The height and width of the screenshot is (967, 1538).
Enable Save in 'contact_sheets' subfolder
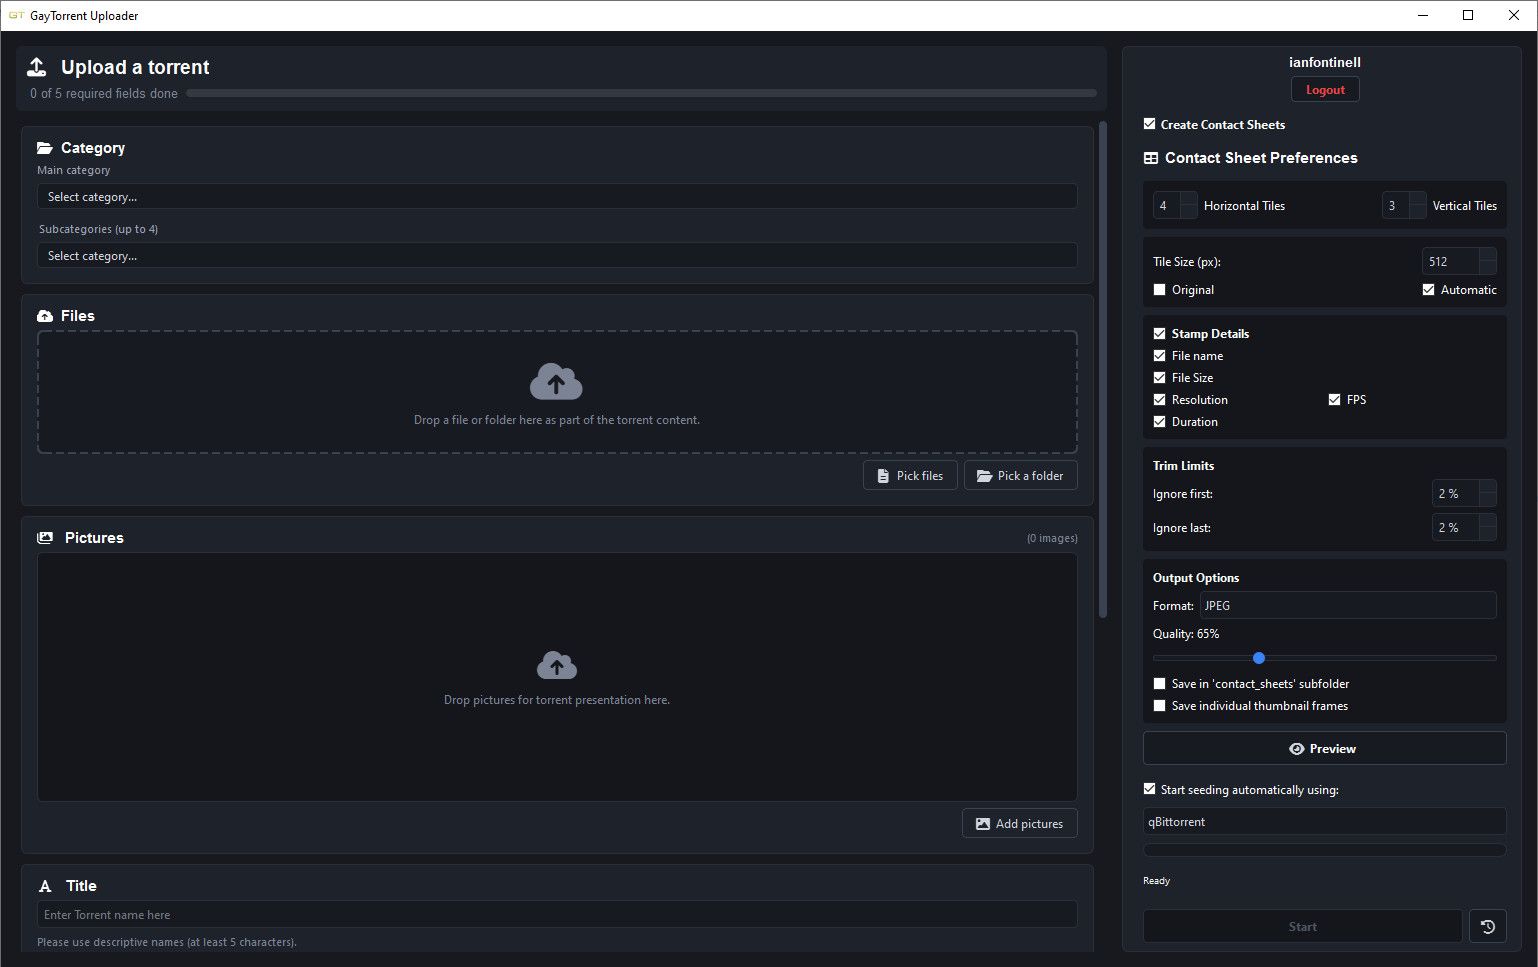pos(1160,684)
